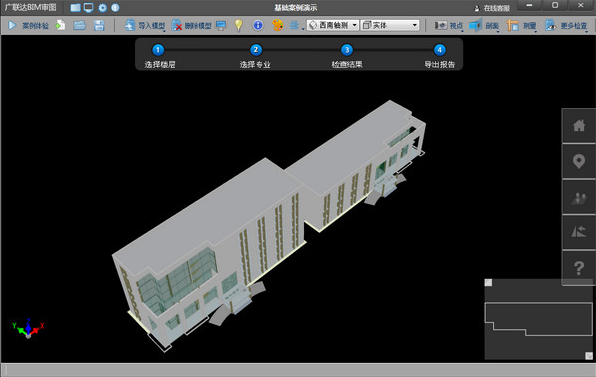This screenshot has height=377, width=596.
Task: Click the question mark help sidebar icon
Action: (x=579, y=268)
